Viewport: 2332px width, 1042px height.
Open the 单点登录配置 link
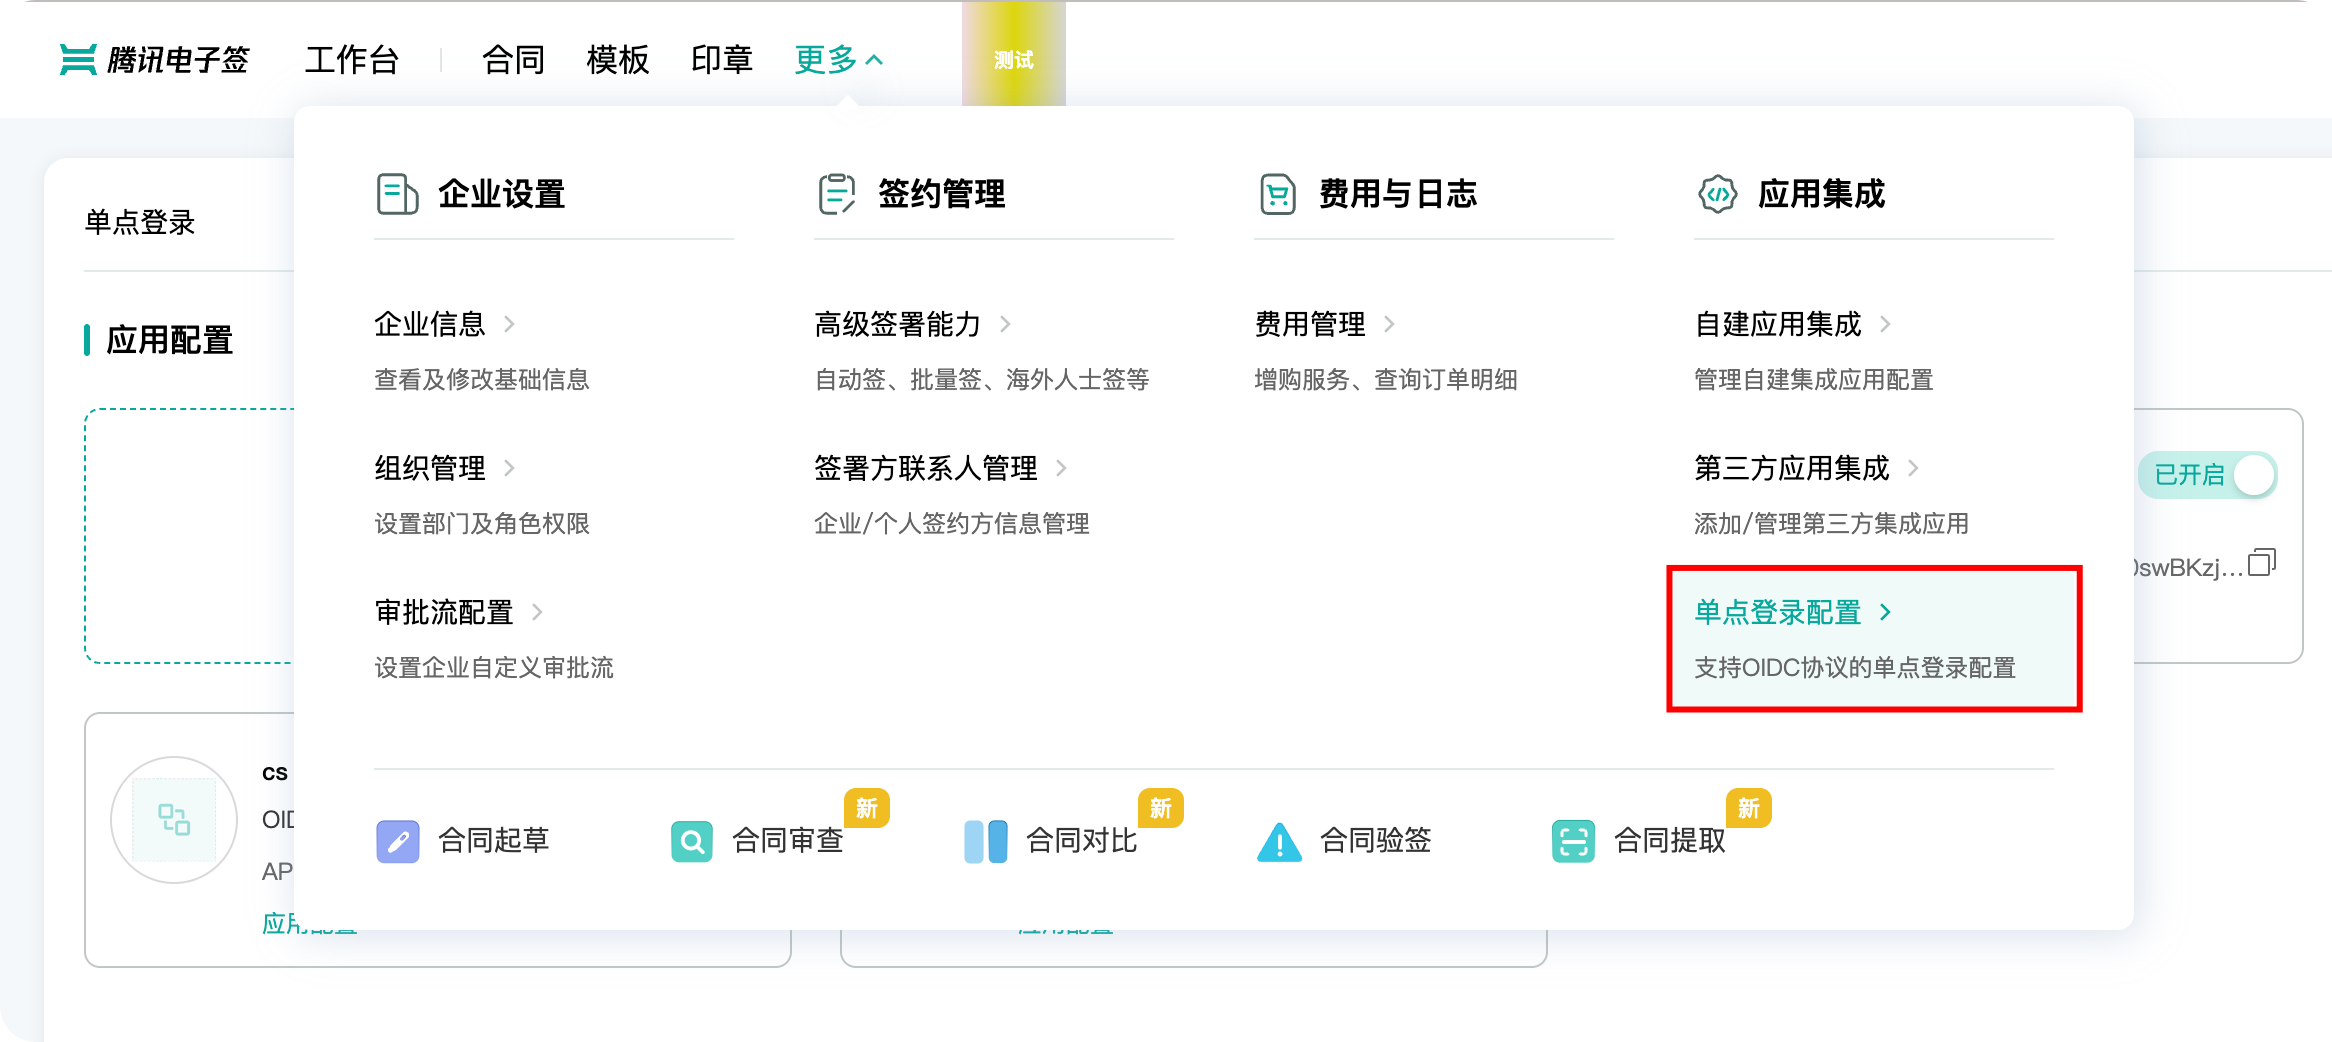point(1776,612)
